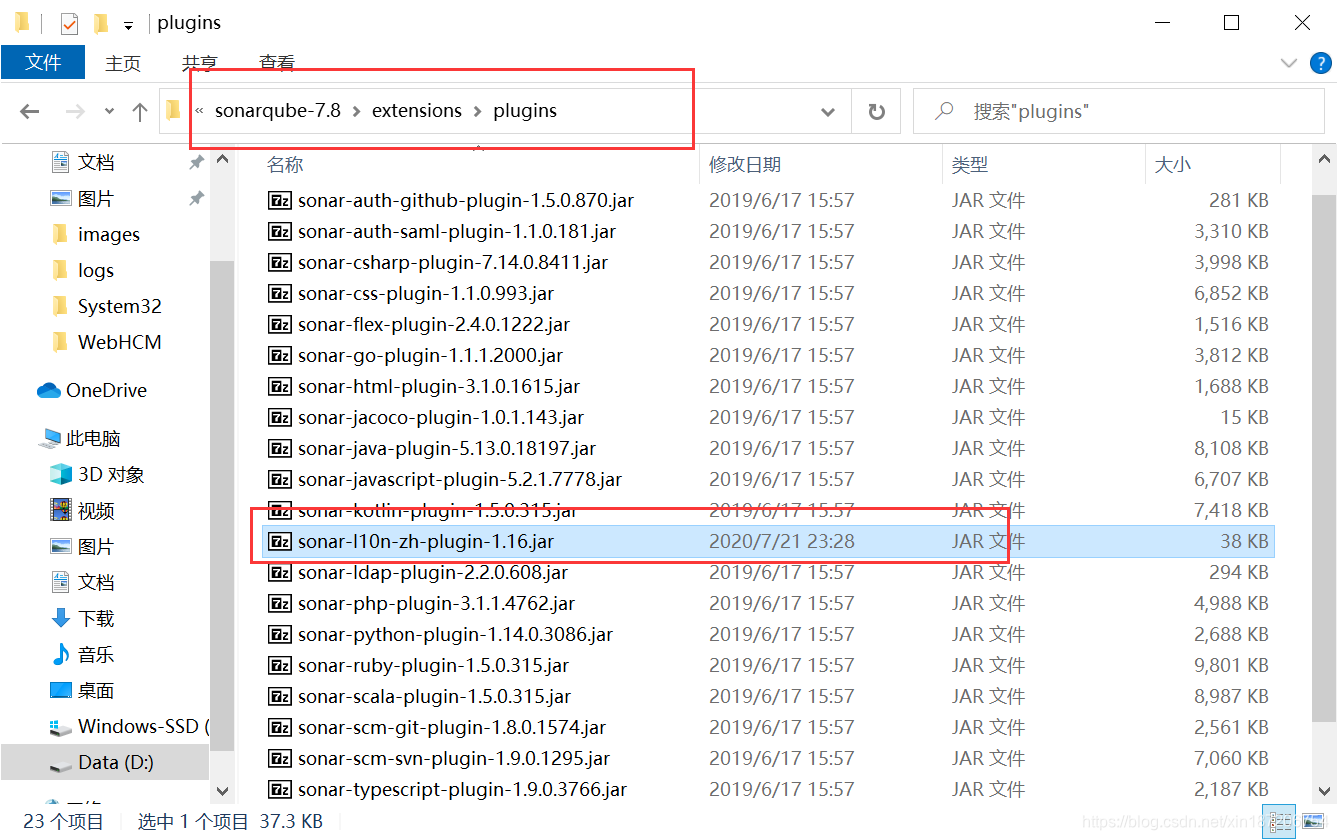The image size is (1338, 840).
Task: Click icon of sonar-auth-github-plugin-1.5.0.870.jar
Action: [280, 200]
